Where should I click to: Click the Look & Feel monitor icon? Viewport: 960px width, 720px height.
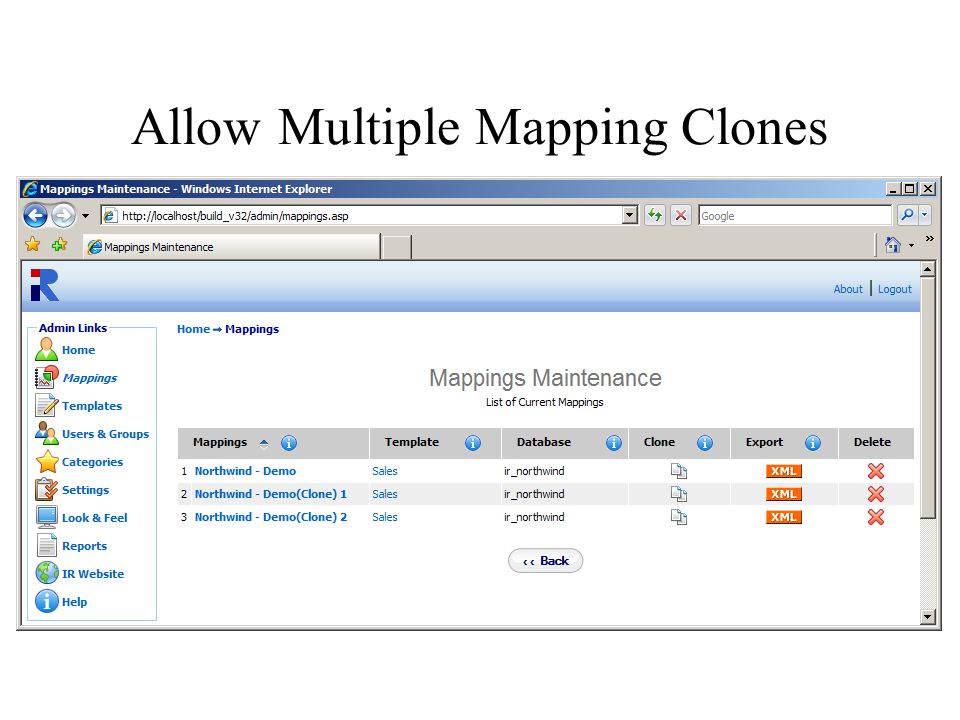click(x=47, y=517)
